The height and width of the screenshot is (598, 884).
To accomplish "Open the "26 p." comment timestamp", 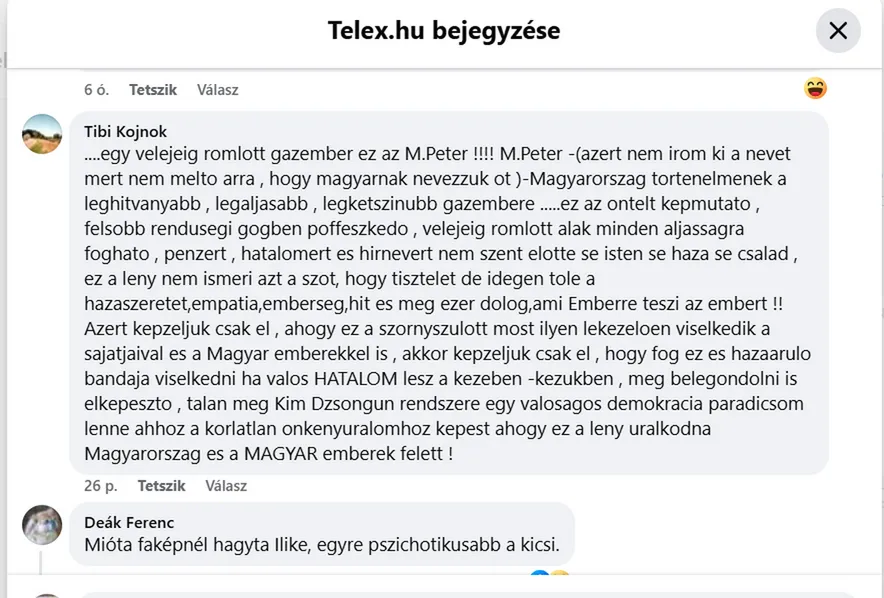I will [x=99, y=486].
